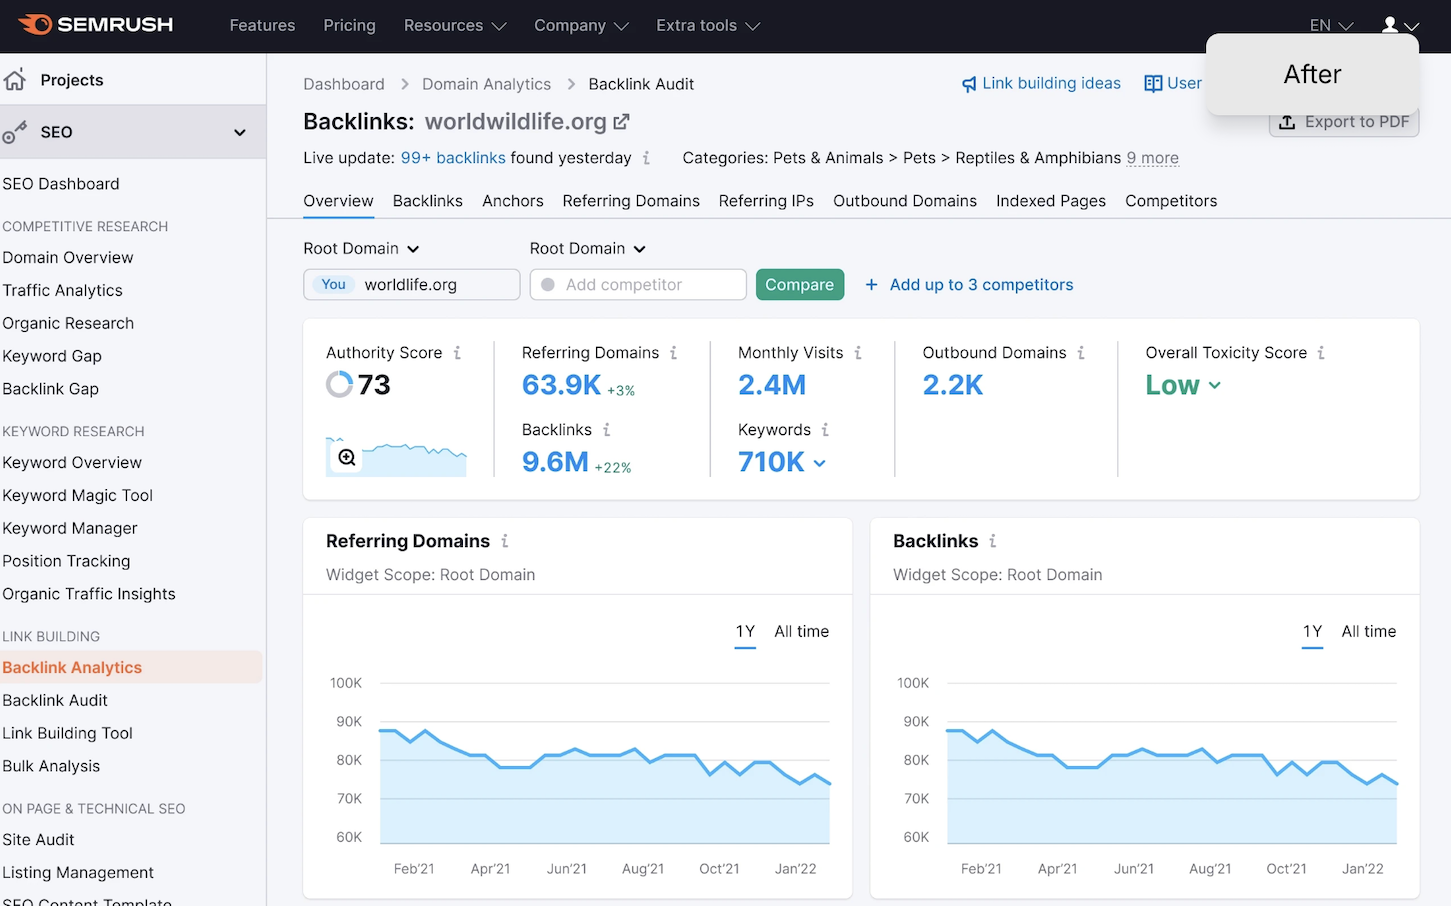Open the Resources menu
This screenshot has height=906, width=1451.
point(455,26)
